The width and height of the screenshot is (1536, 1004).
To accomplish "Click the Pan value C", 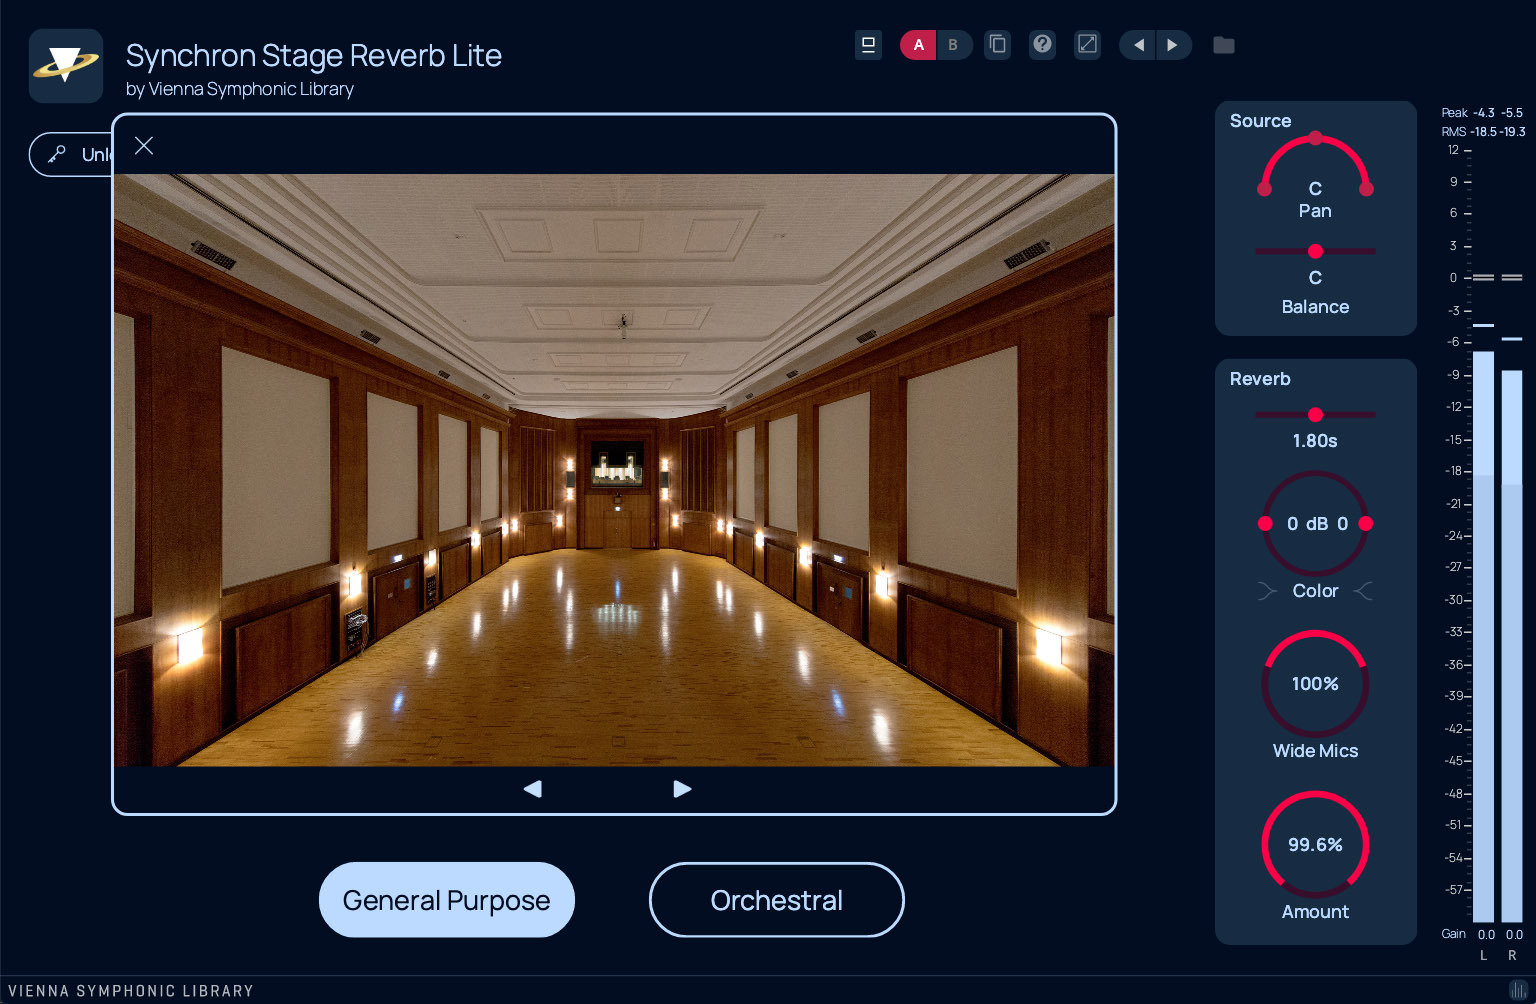I will click(x=1315, y=188).
